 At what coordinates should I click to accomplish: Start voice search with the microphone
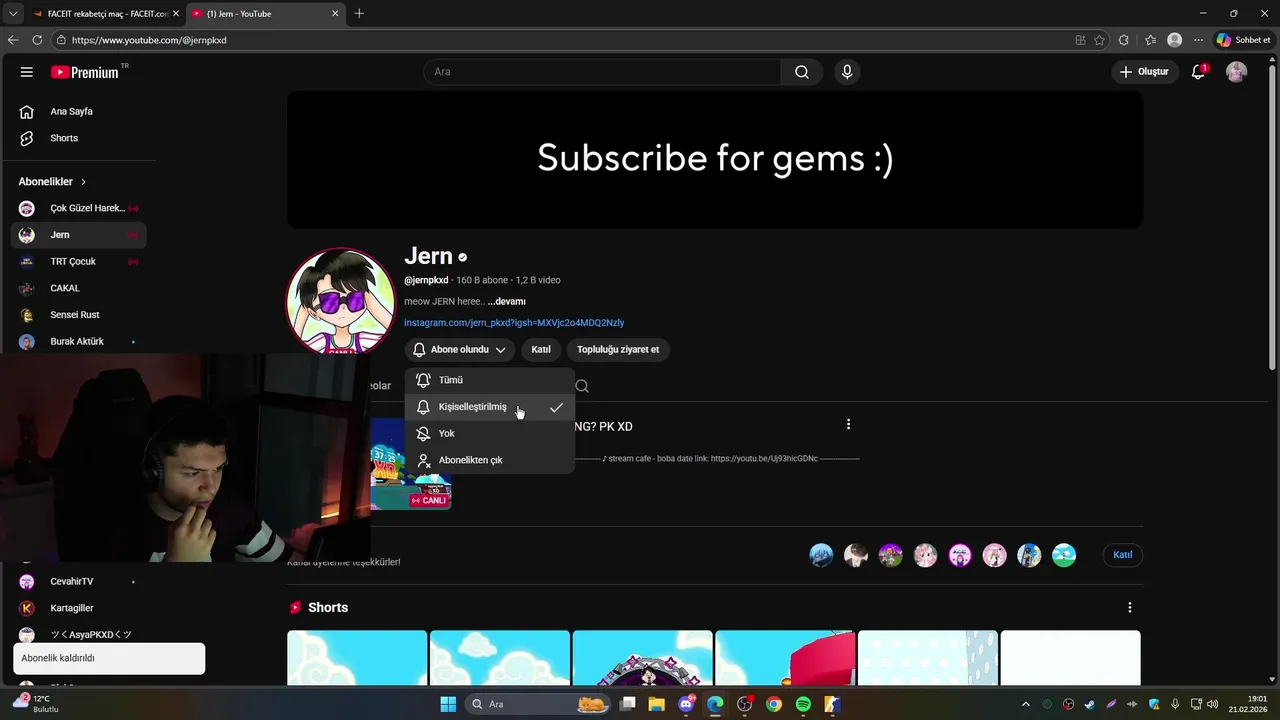click(x=847, y=72)
